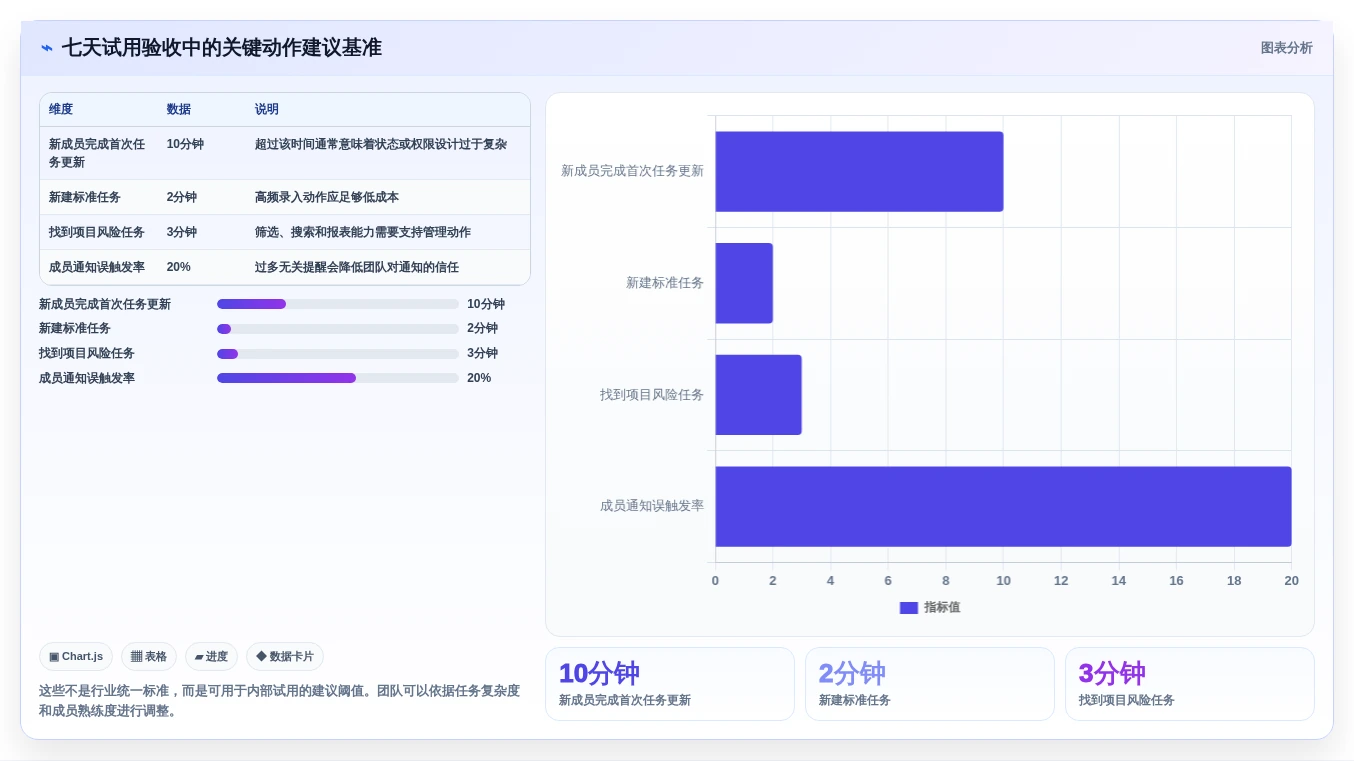Click table cell 找到项目风险任务

point(97,232)
